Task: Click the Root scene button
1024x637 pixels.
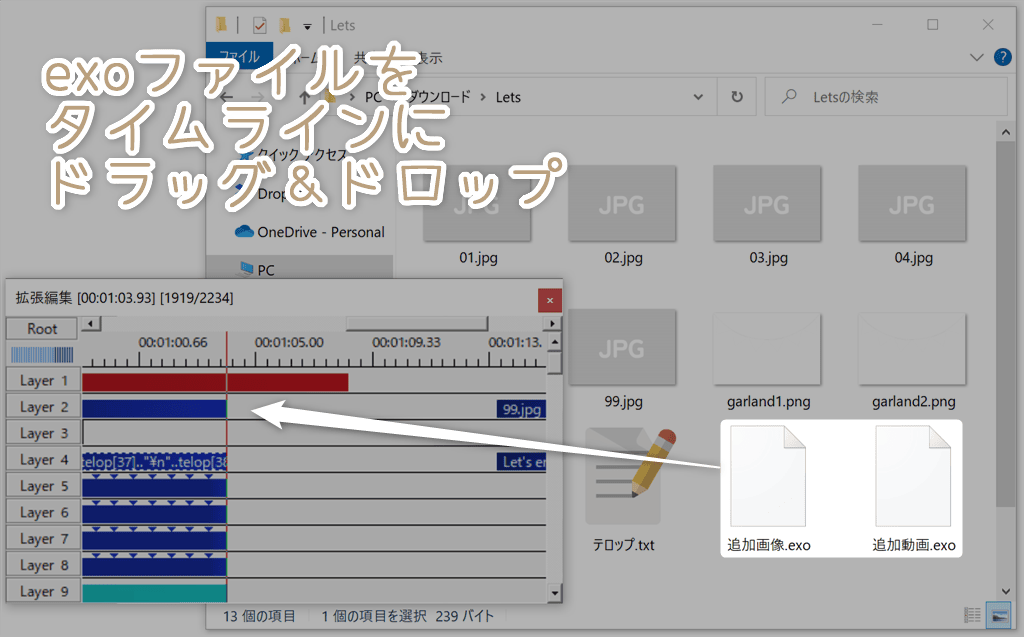Action: pos(42,329)
